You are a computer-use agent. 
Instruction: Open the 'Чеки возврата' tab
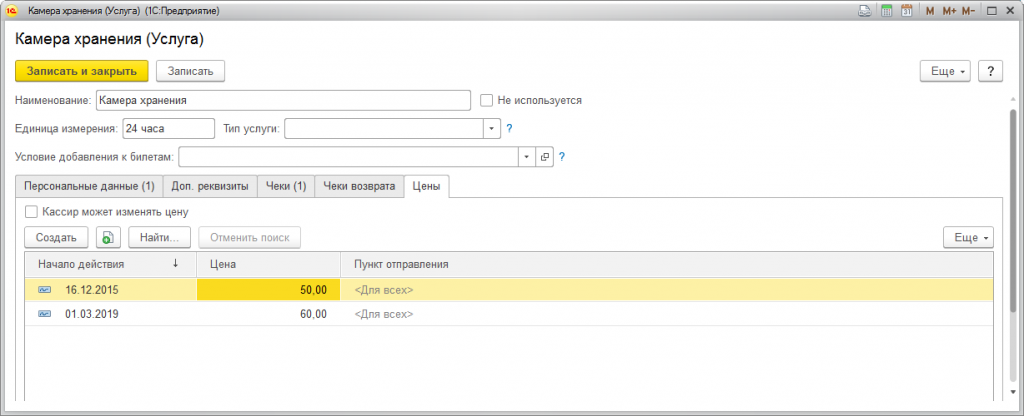tap(359, 186)
